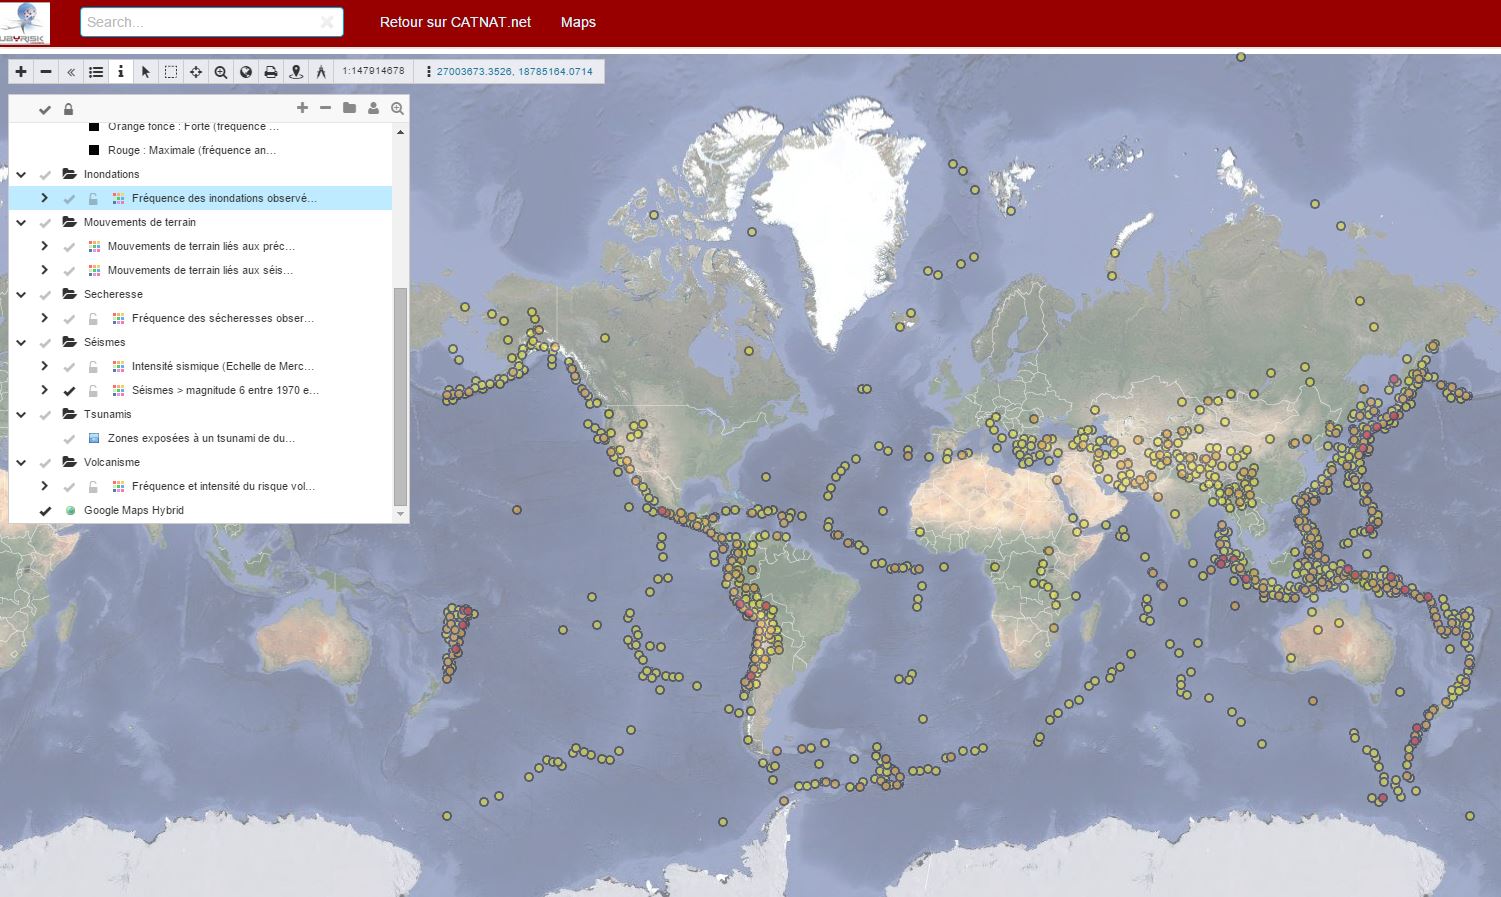Viewport: 1501px width, 897px height.
Task: Activate the rectangle selection tool
Action: pos(171,72)
